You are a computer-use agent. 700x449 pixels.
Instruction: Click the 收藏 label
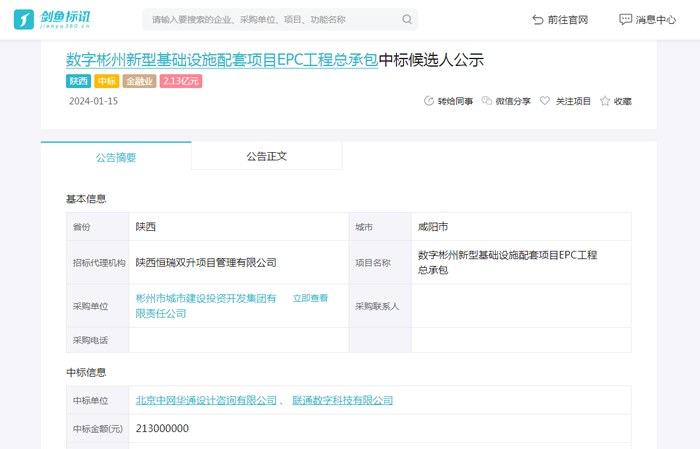(623, 101)
